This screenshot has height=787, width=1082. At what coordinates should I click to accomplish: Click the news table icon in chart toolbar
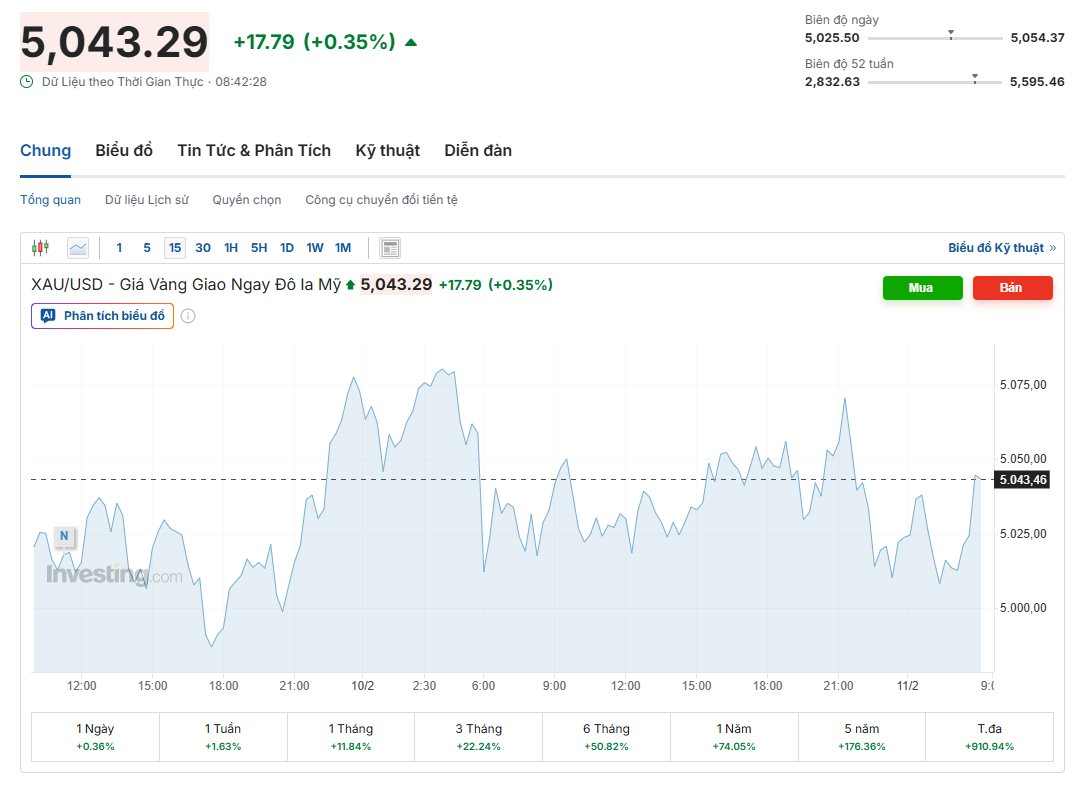click(390, 248)
